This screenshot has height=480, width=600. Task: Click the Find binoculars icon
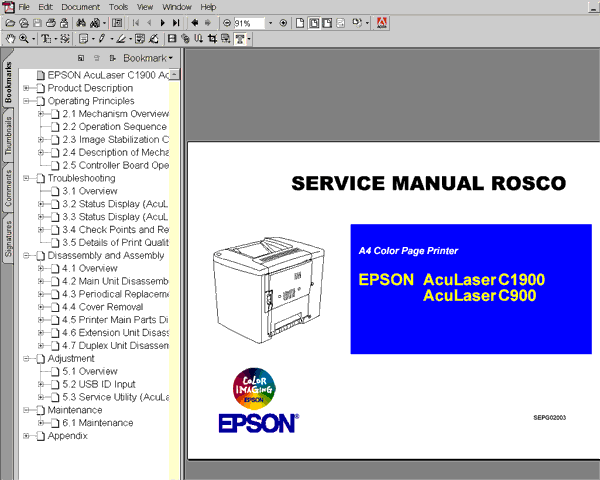pos(81,23)
